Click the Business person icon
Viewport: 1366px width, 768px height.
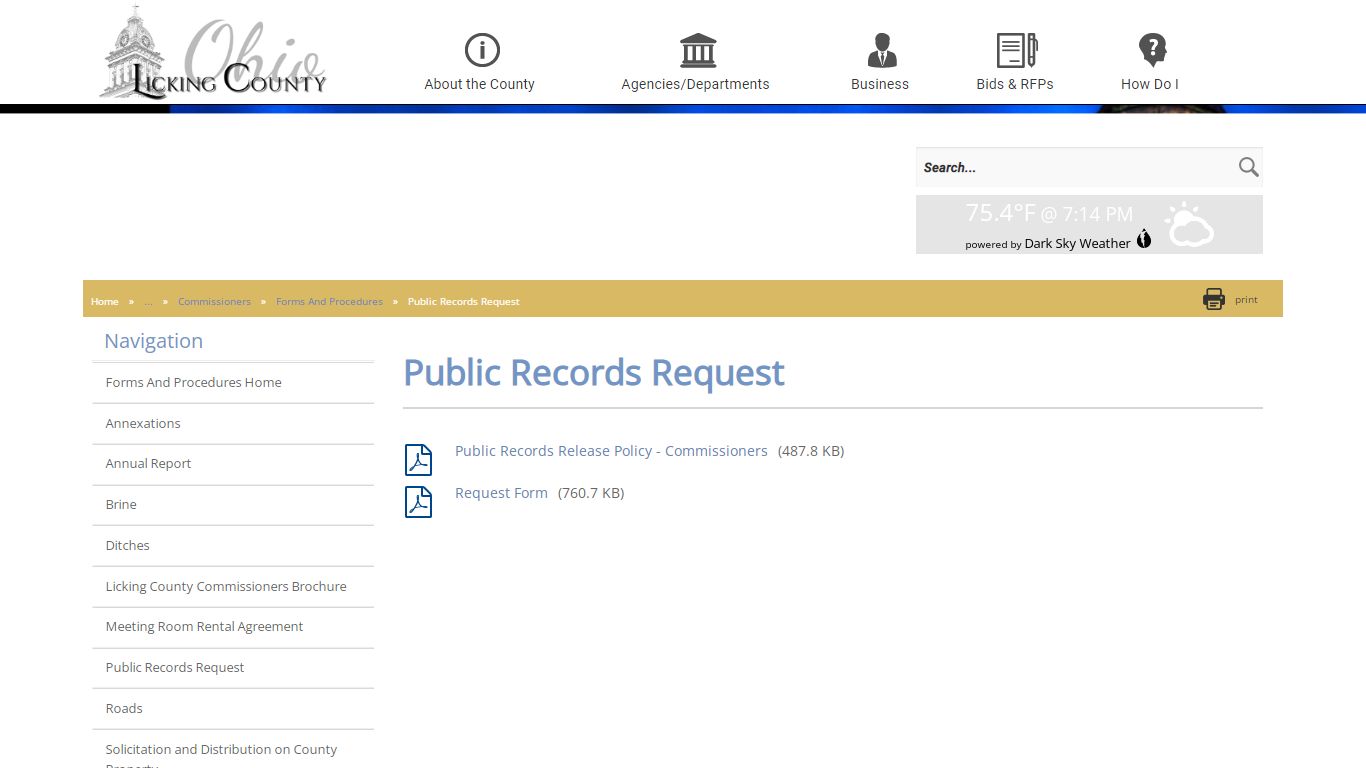(882, 50)
